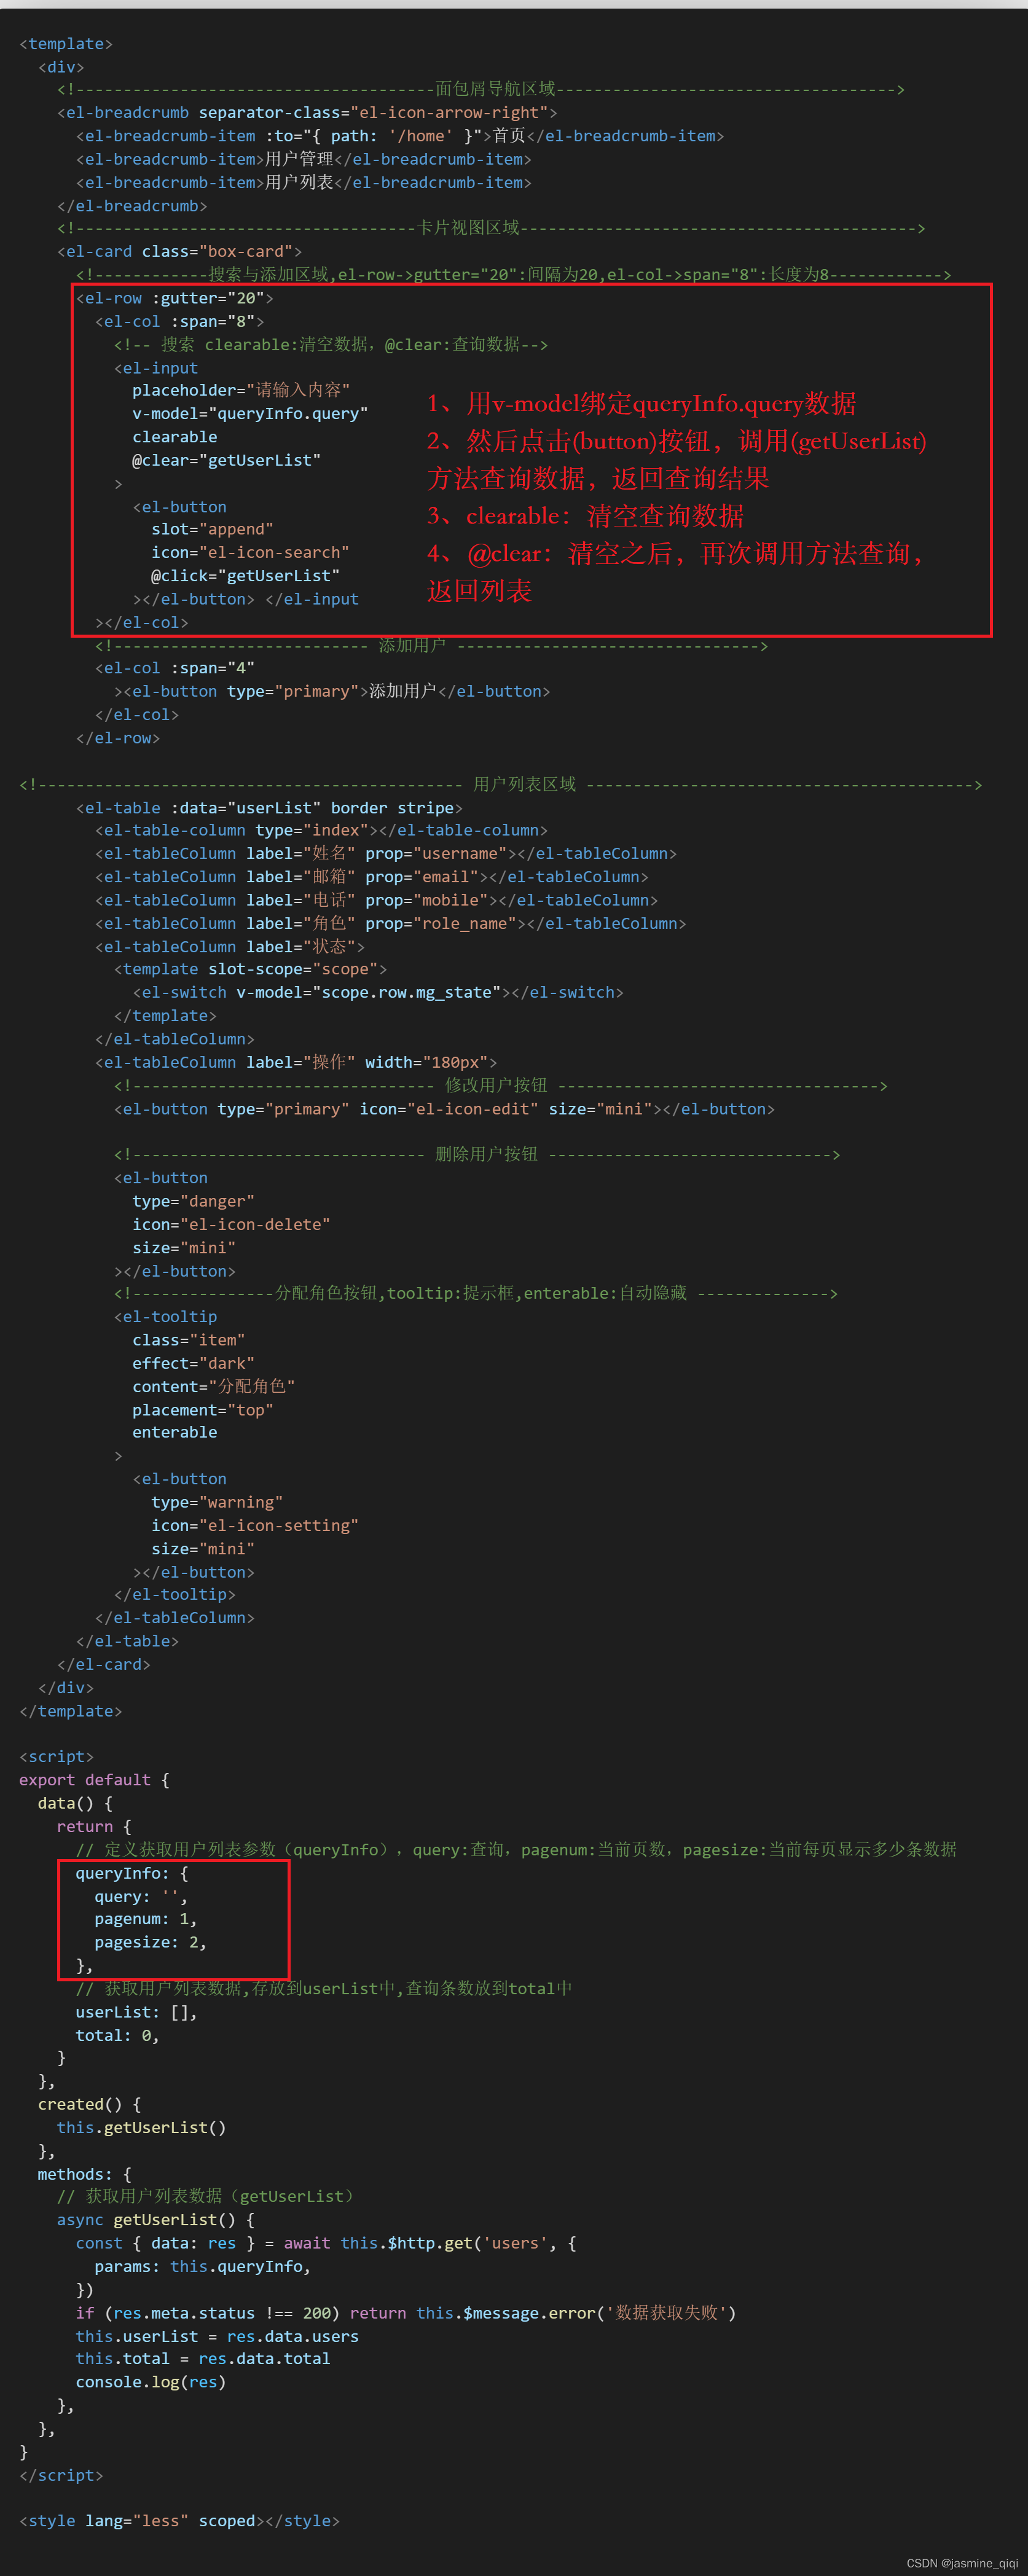
Task: Click the closing </el-tooltip> tag
Action: 175,1595
